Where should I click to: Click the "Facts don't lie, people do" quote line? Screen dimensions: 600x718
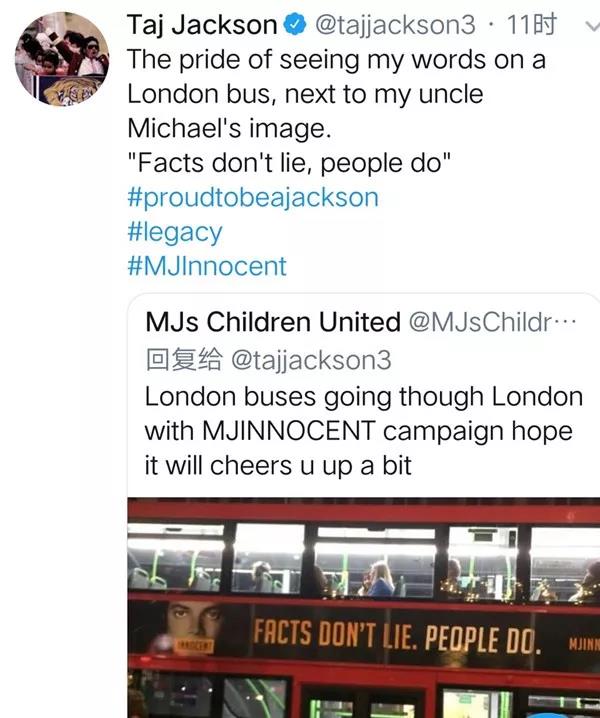click(290, 163)
